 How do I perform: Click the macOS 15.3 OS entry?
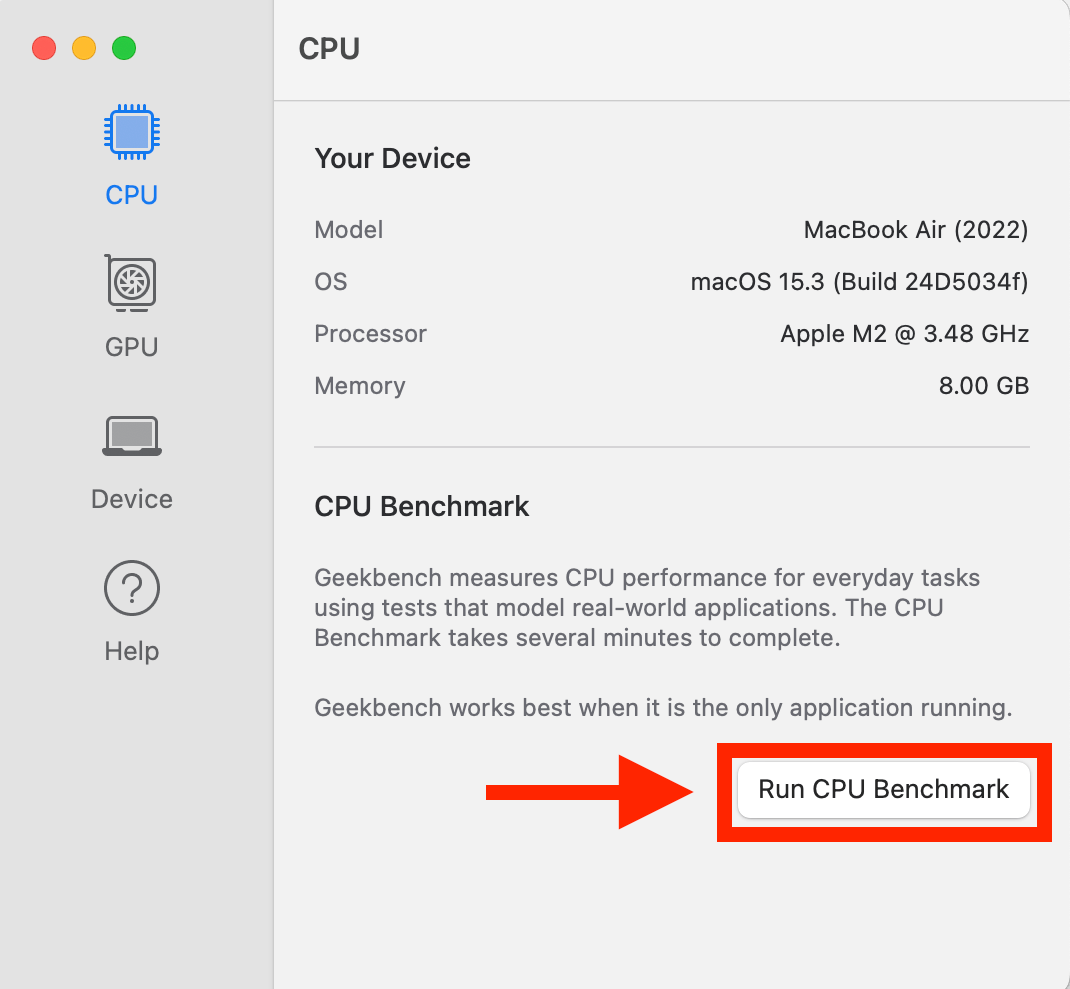[x=858, y=282]
